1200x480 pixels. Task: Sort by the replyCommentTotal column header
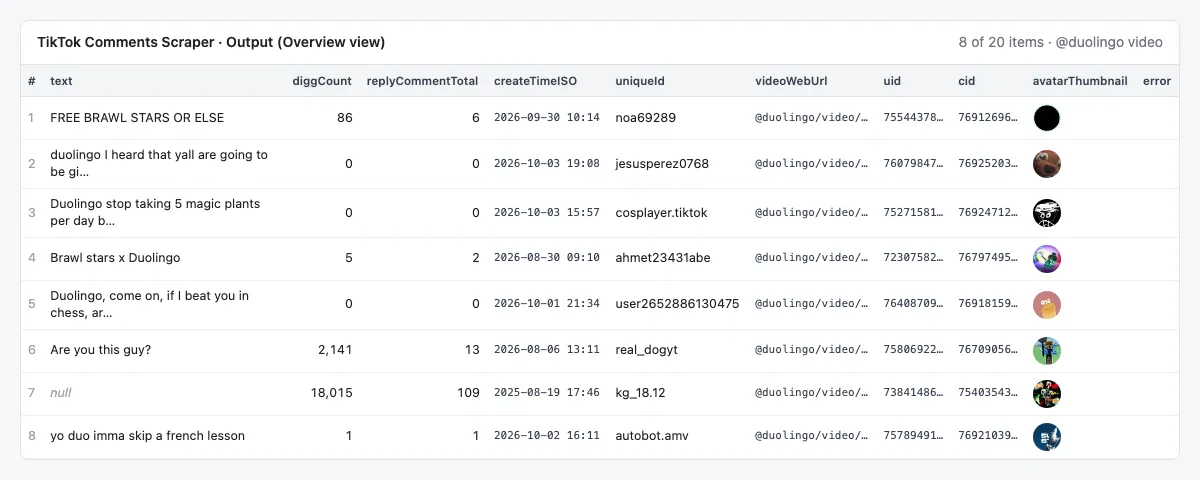point(422,81)
